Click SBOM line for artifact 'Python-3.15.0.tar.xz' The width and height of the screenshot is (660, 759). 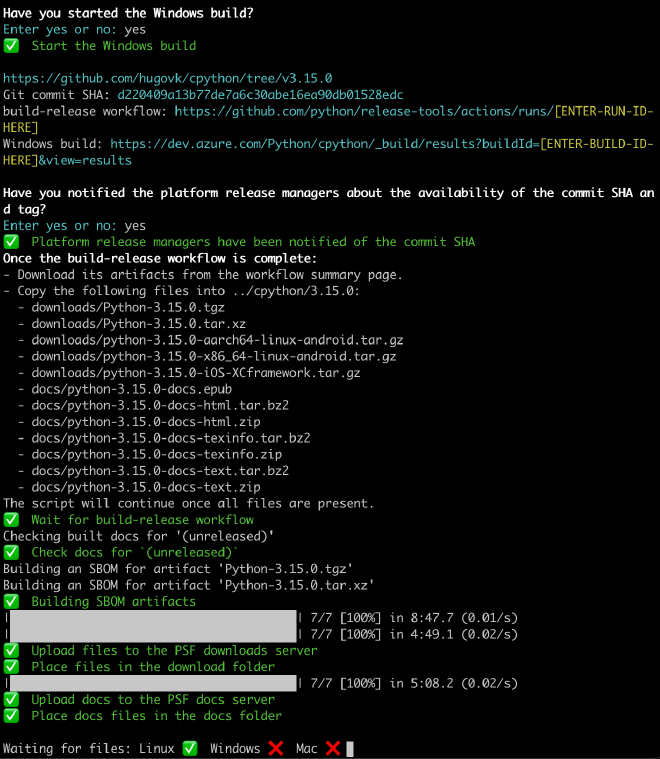coord(188,585)
